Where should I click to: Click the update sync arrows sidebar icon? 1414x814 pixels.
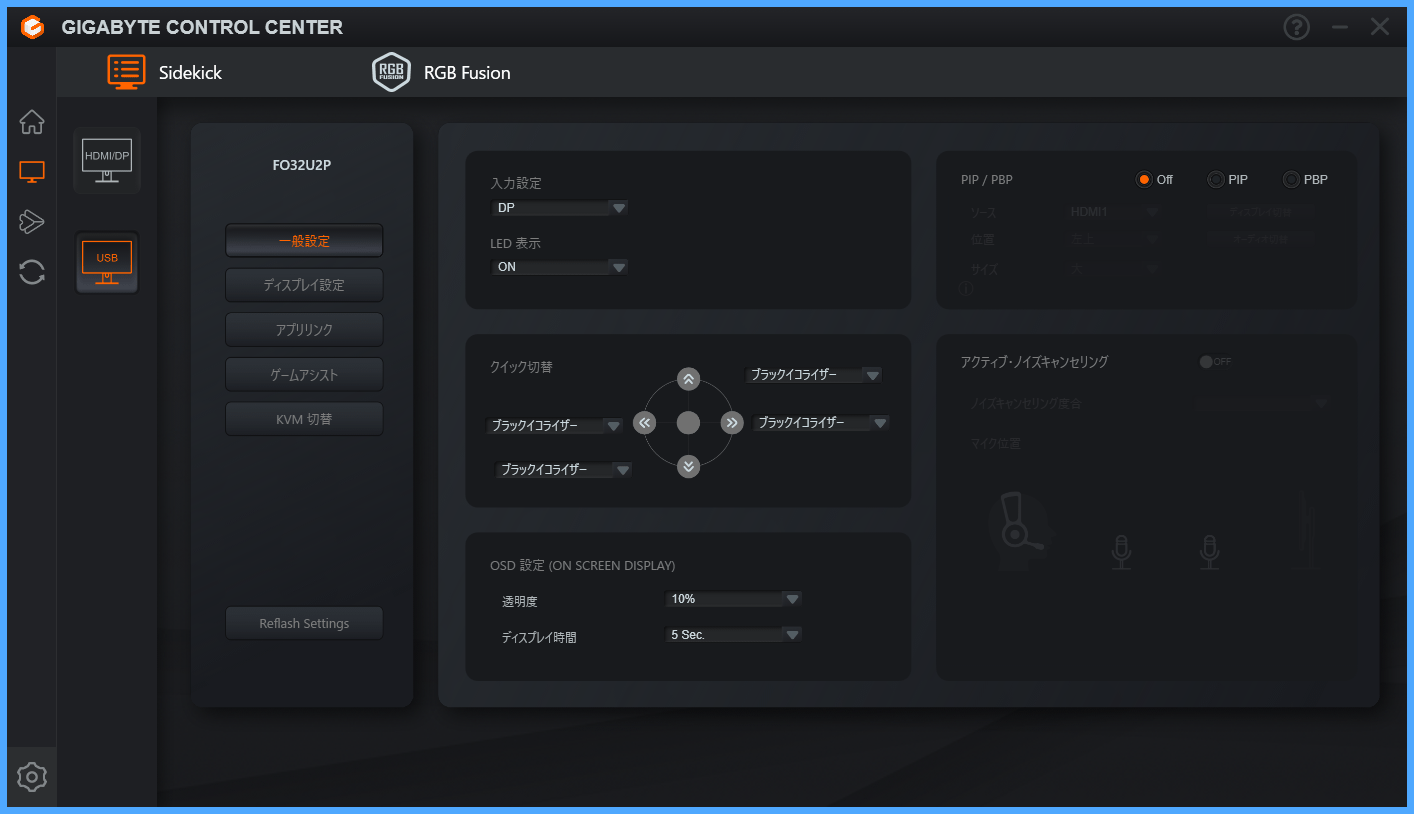(x=32, y=271)
